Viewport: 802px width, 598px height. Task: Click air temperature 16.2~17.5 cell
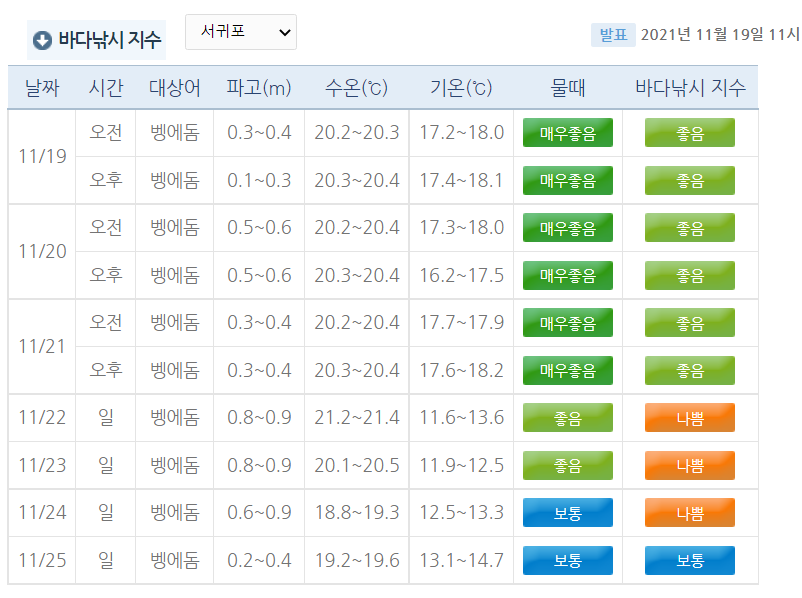coord(461,276)
